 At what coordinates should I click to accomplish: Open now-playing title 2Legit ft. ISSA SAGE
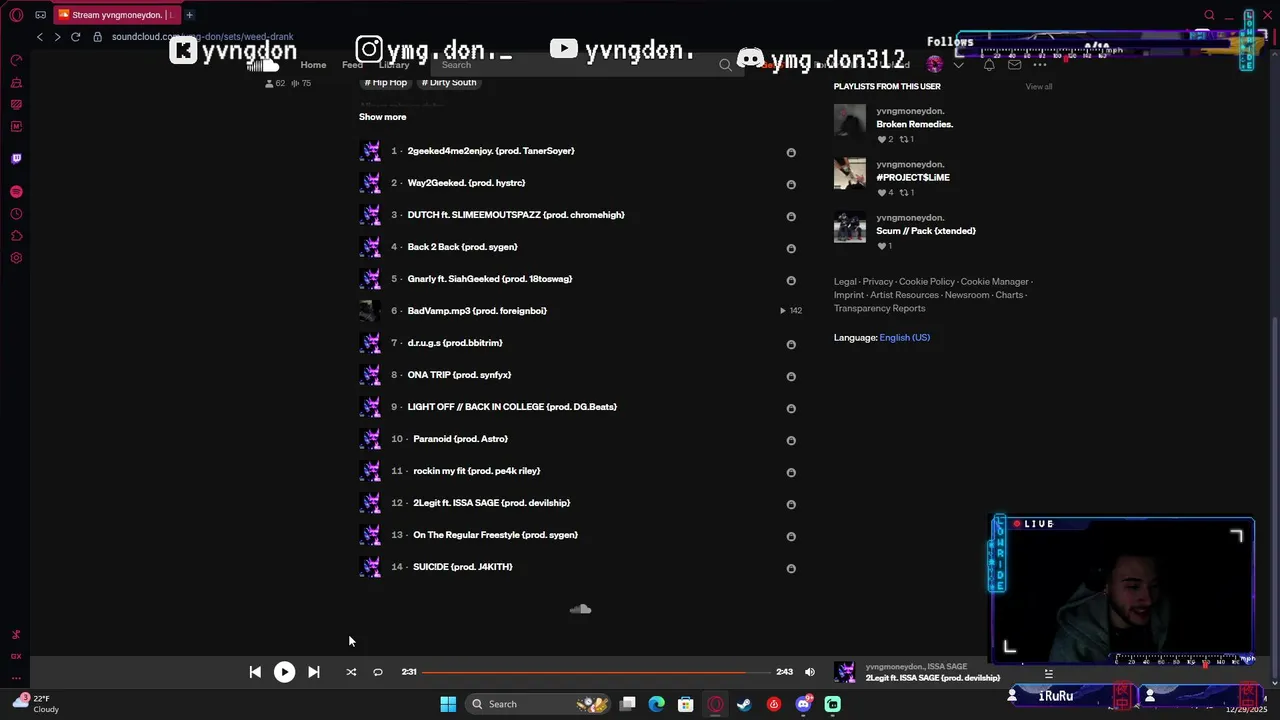point(932,678)
